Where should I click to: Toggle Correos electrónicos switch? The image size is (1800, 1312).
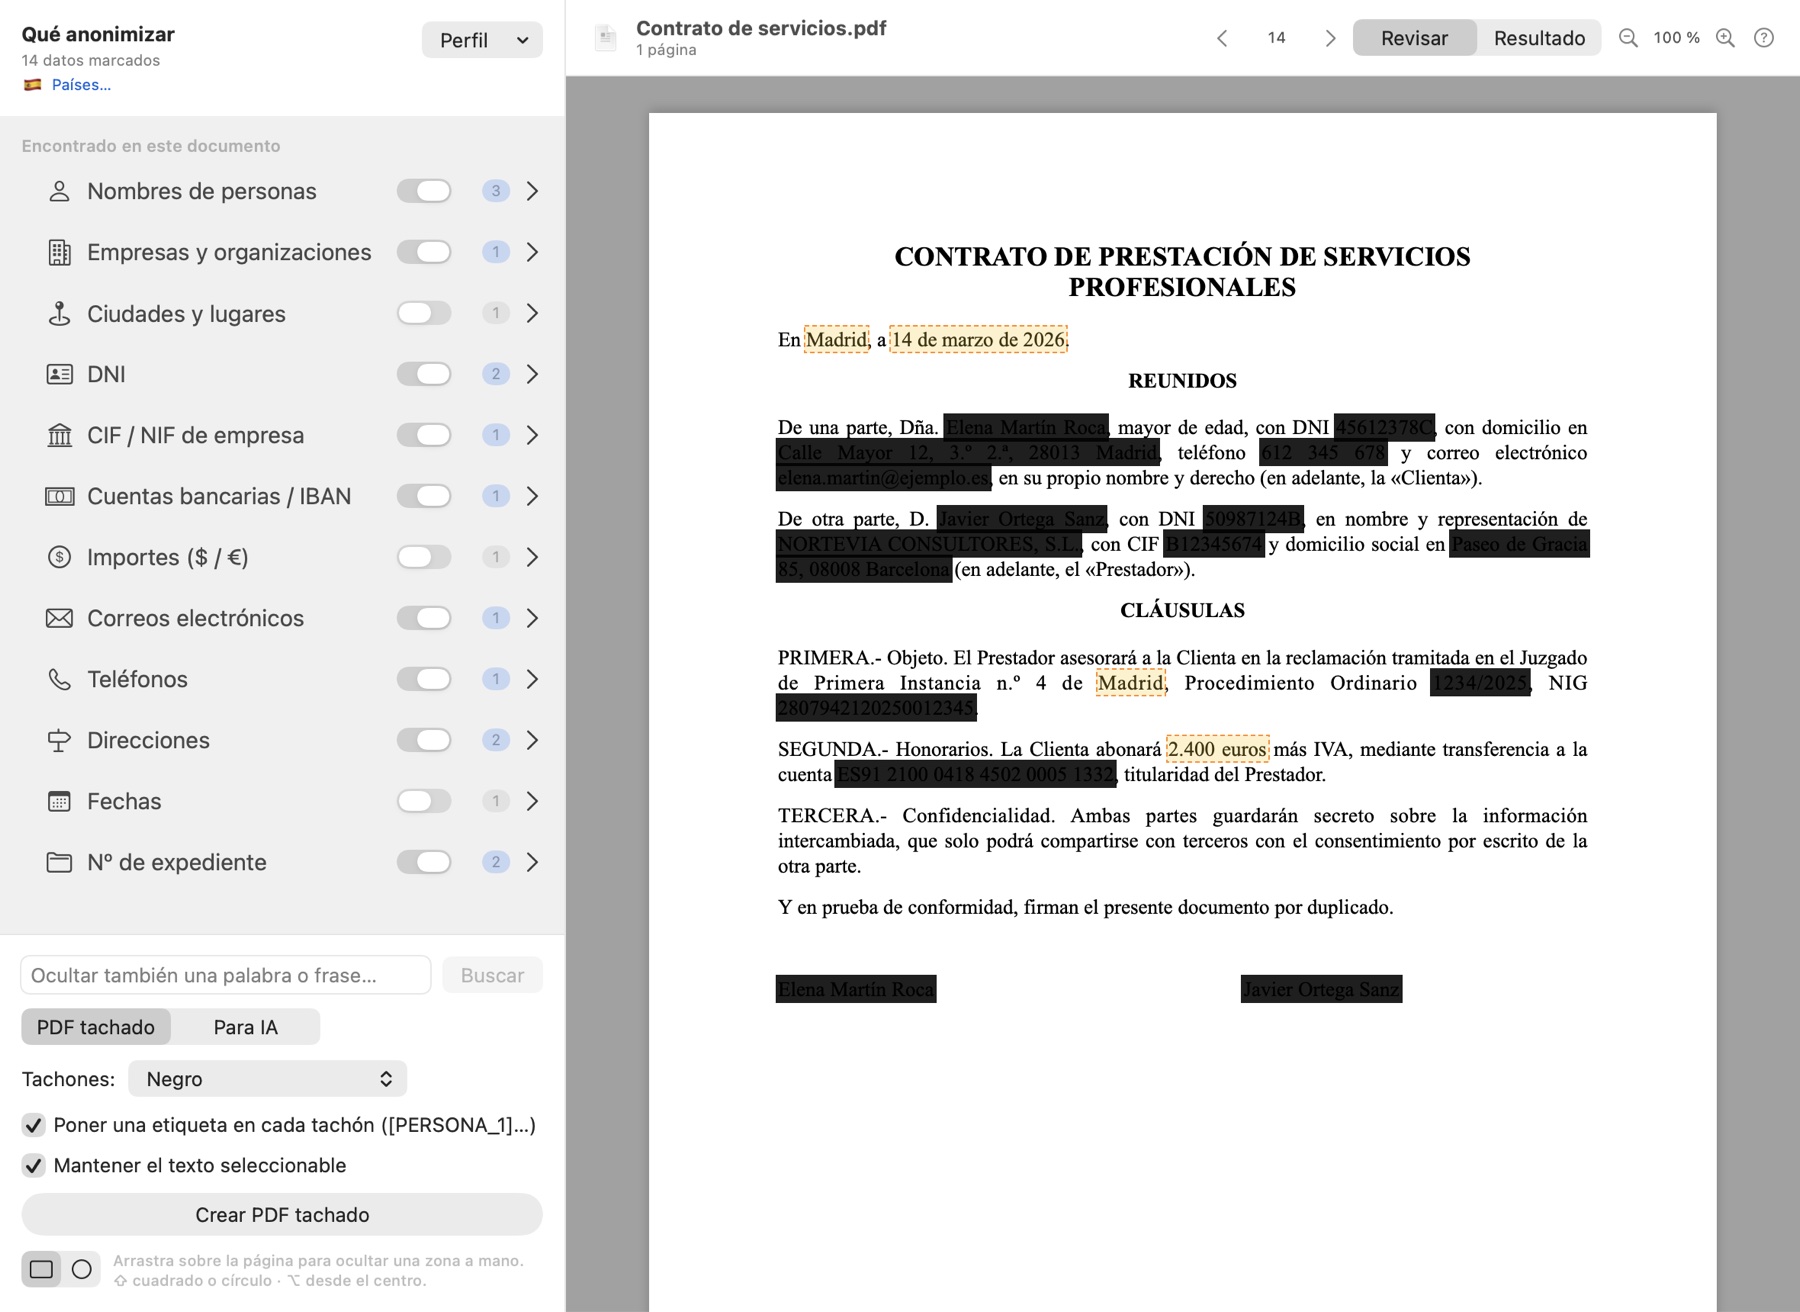[x=424, y=618]
